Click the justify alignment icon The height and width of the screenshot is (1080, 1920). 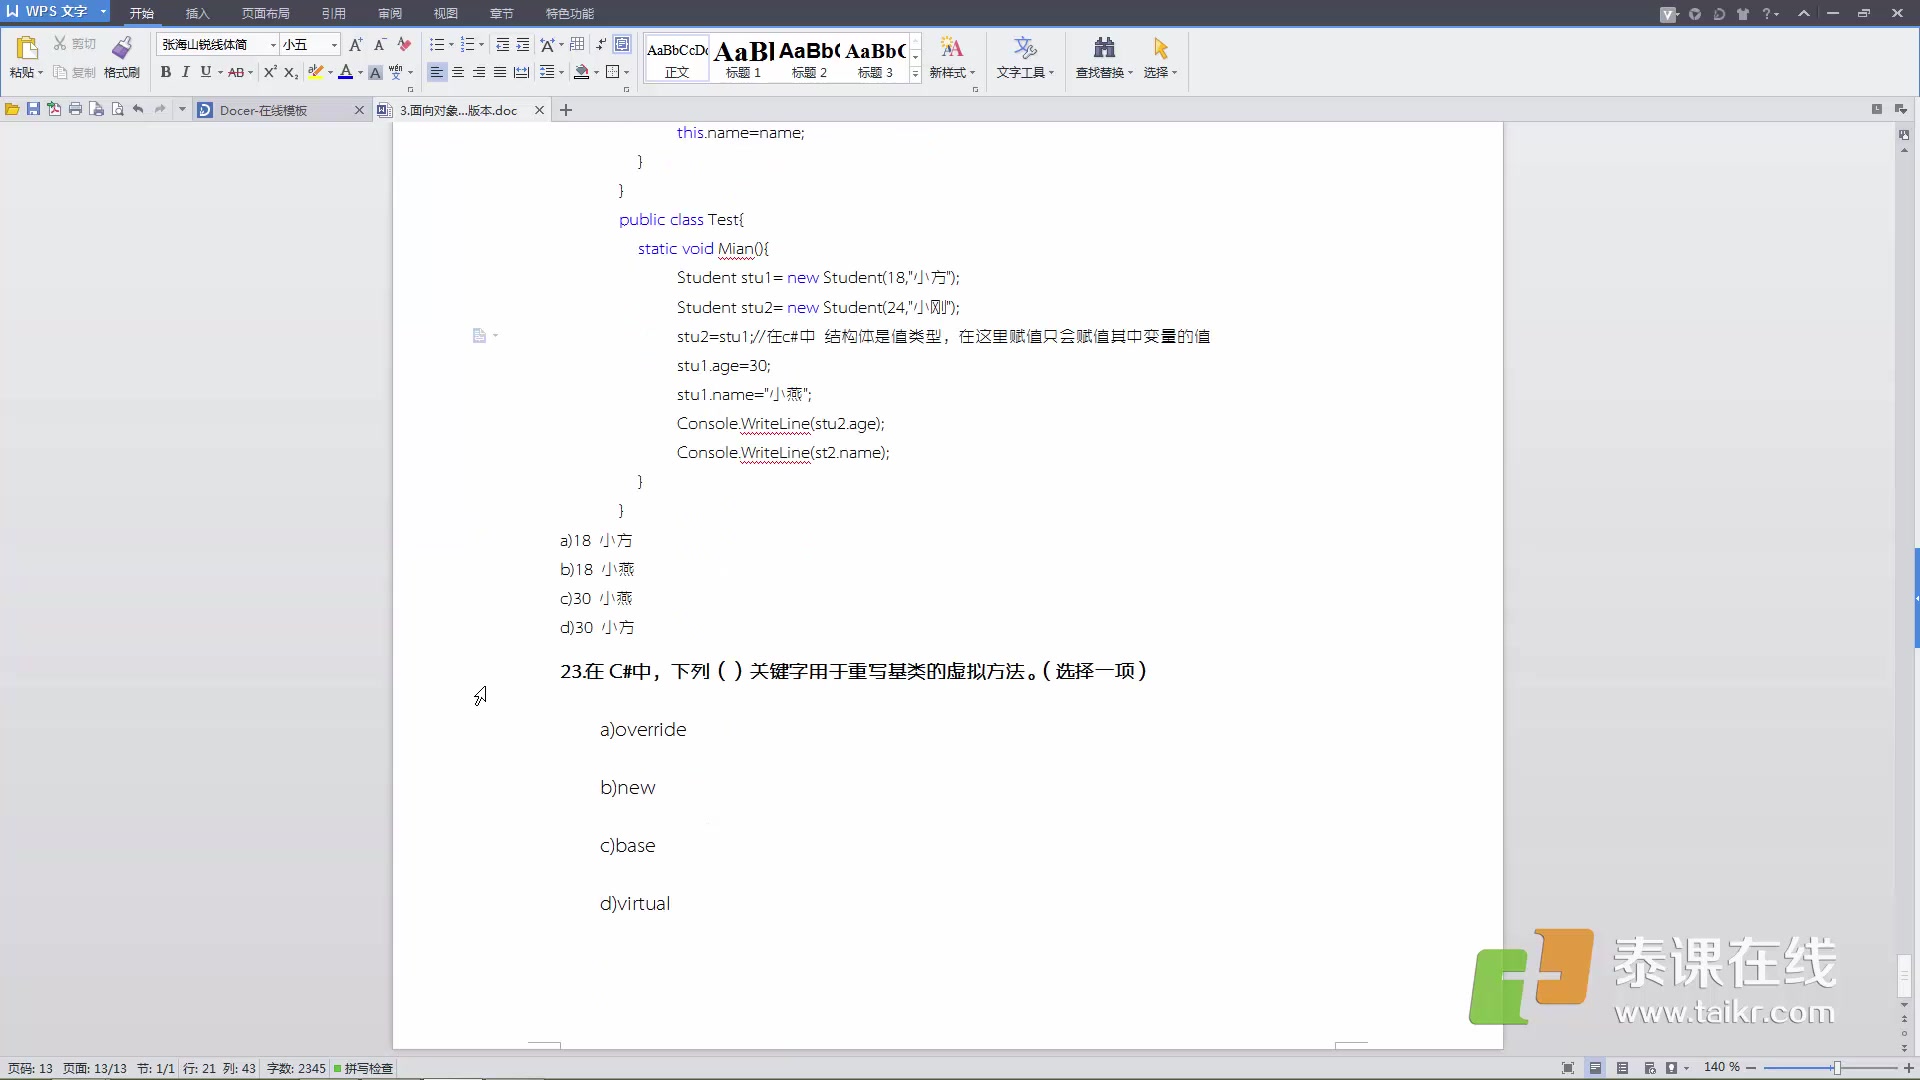(x=500, y=72)
